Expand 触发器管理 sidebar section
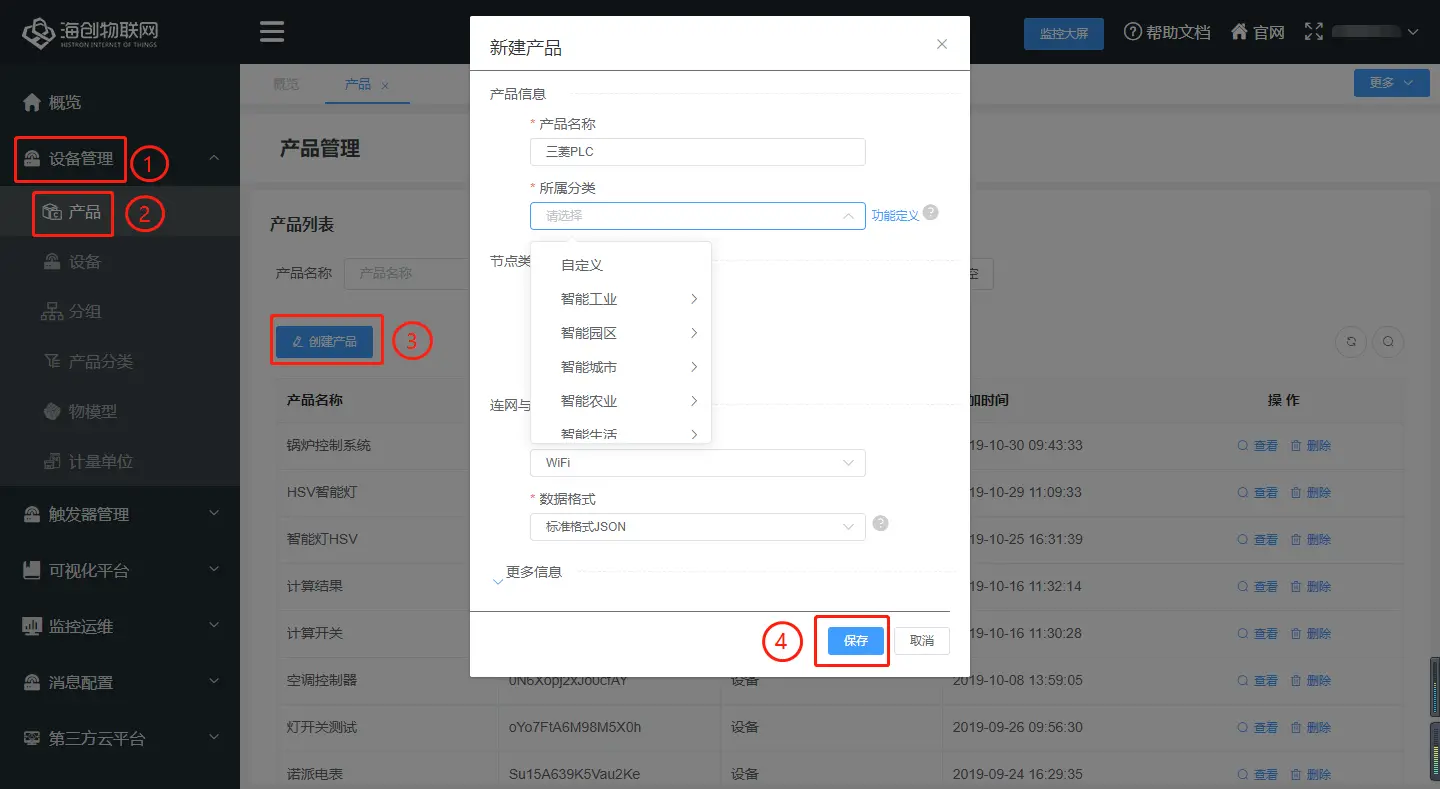This screenshot has height=789, width=1440. [x=120, y=514]
